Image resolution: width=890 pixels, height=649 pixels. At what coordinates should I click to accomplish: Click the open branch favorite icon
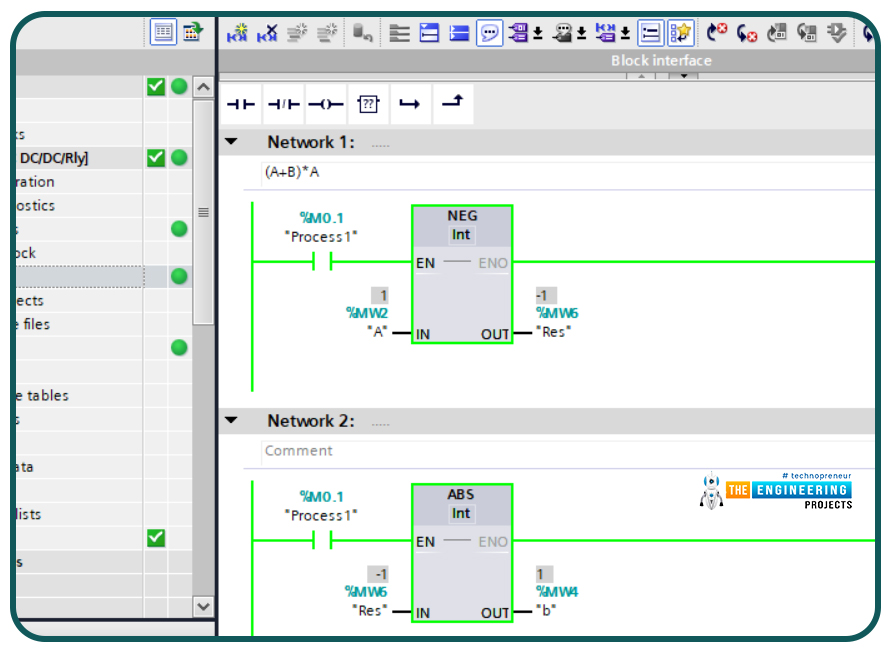tap(410, 104)
